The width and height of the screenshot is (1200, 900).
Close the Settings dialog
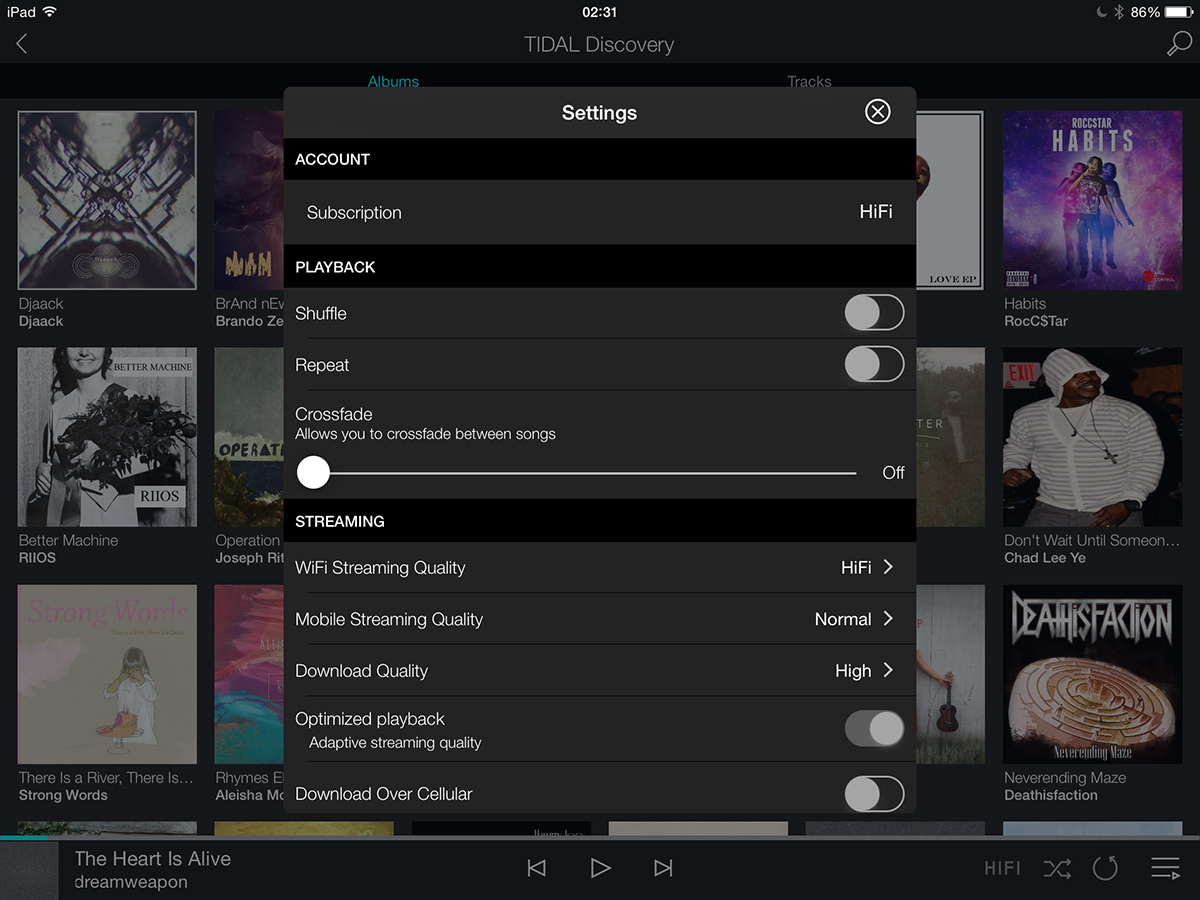(877, 111)
